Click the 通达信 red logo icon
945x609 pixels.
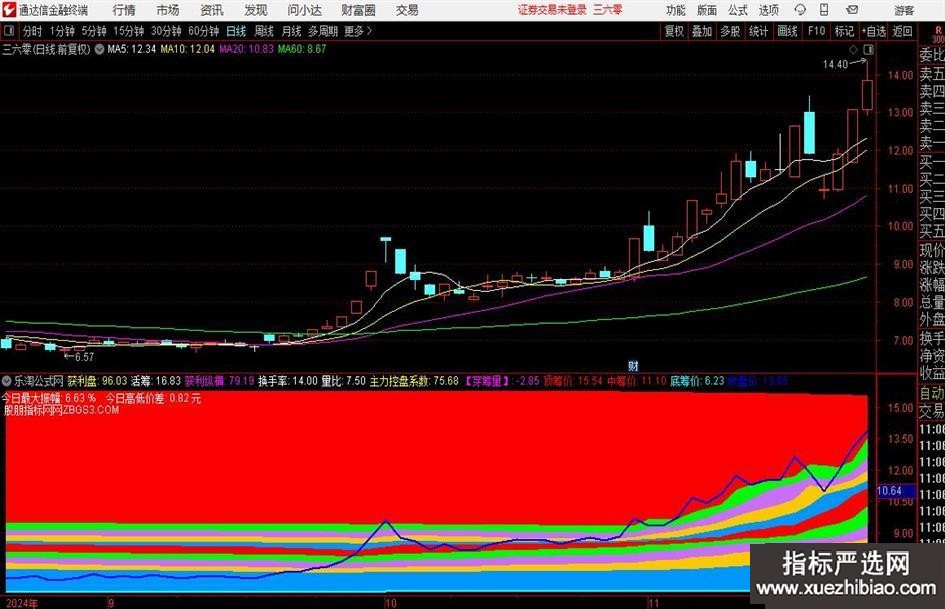(x=9, y=10)
